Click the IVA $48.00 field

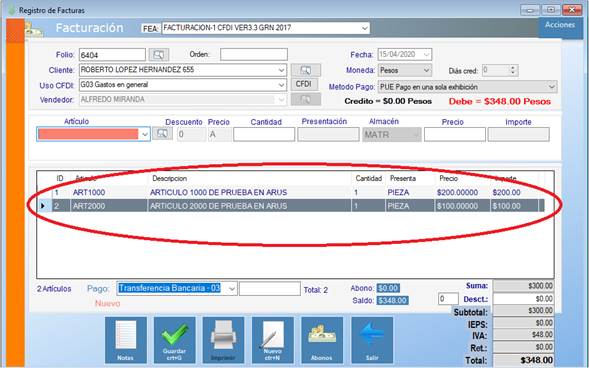click(x=523, y=335)
